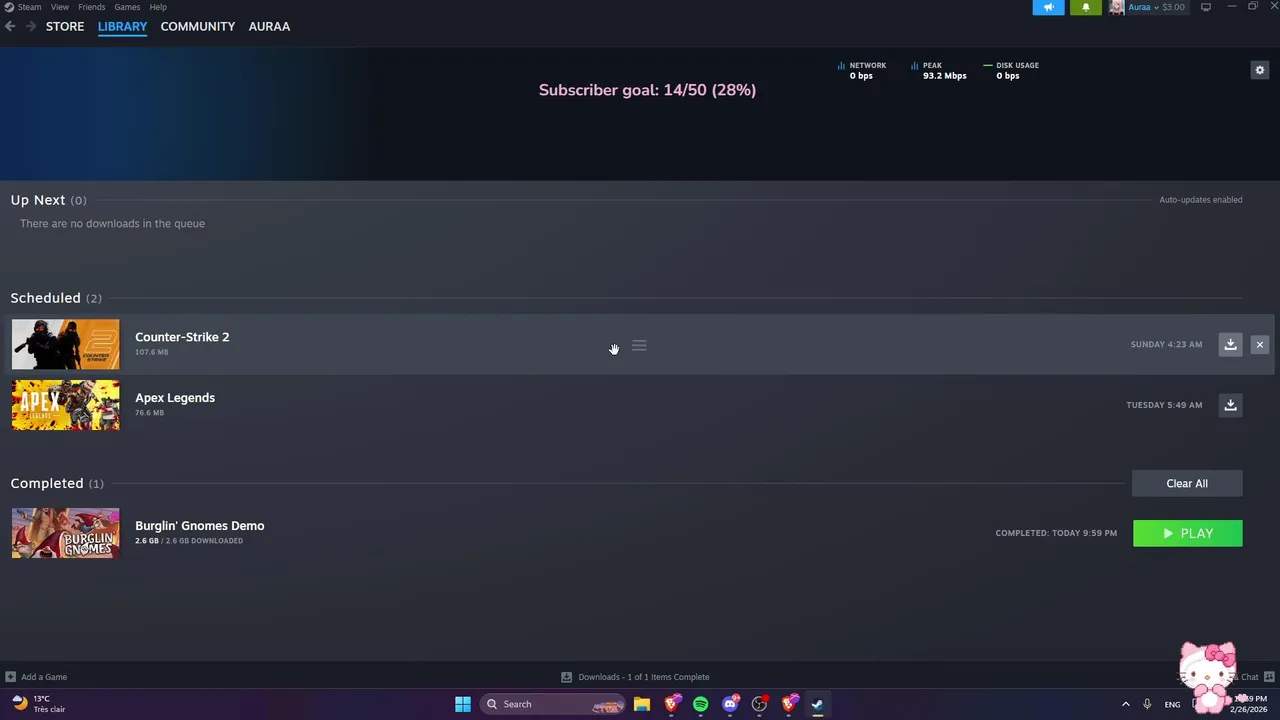Switch to Big Picture mode icon
Viewport: 1280px width, 720px height.
(x=1206, y=7)
